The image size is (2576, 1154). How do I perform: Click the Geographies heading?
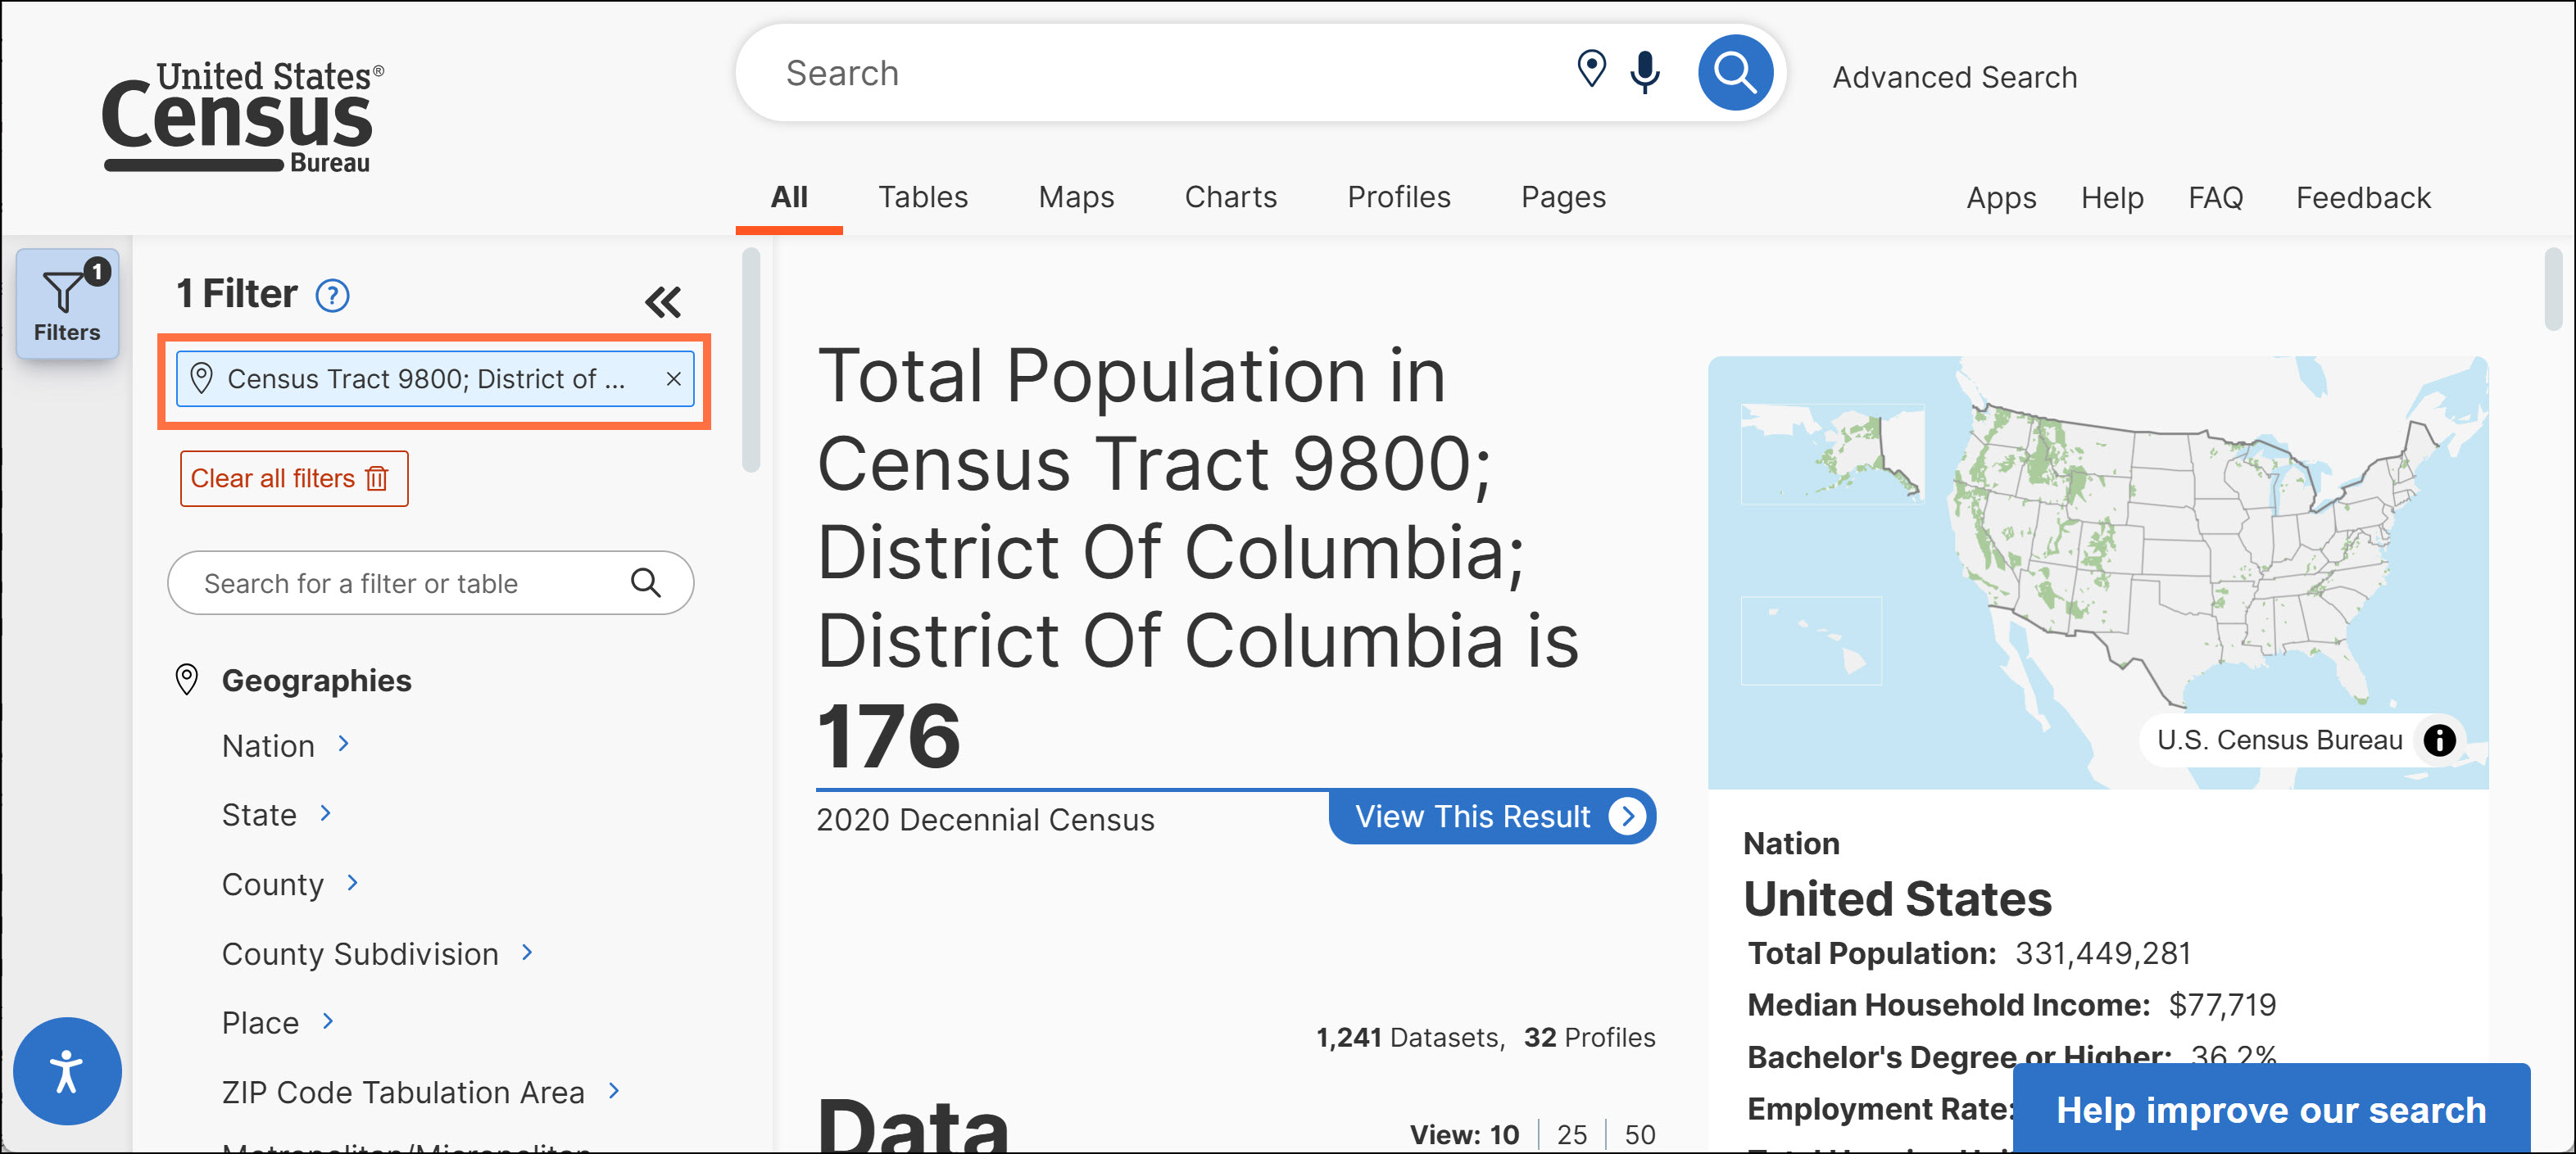316,680
